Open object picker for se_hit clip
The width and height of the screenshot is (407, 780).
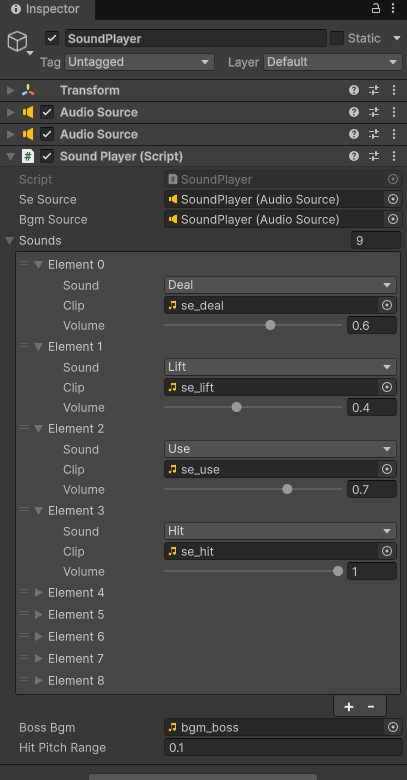(387, 551)
